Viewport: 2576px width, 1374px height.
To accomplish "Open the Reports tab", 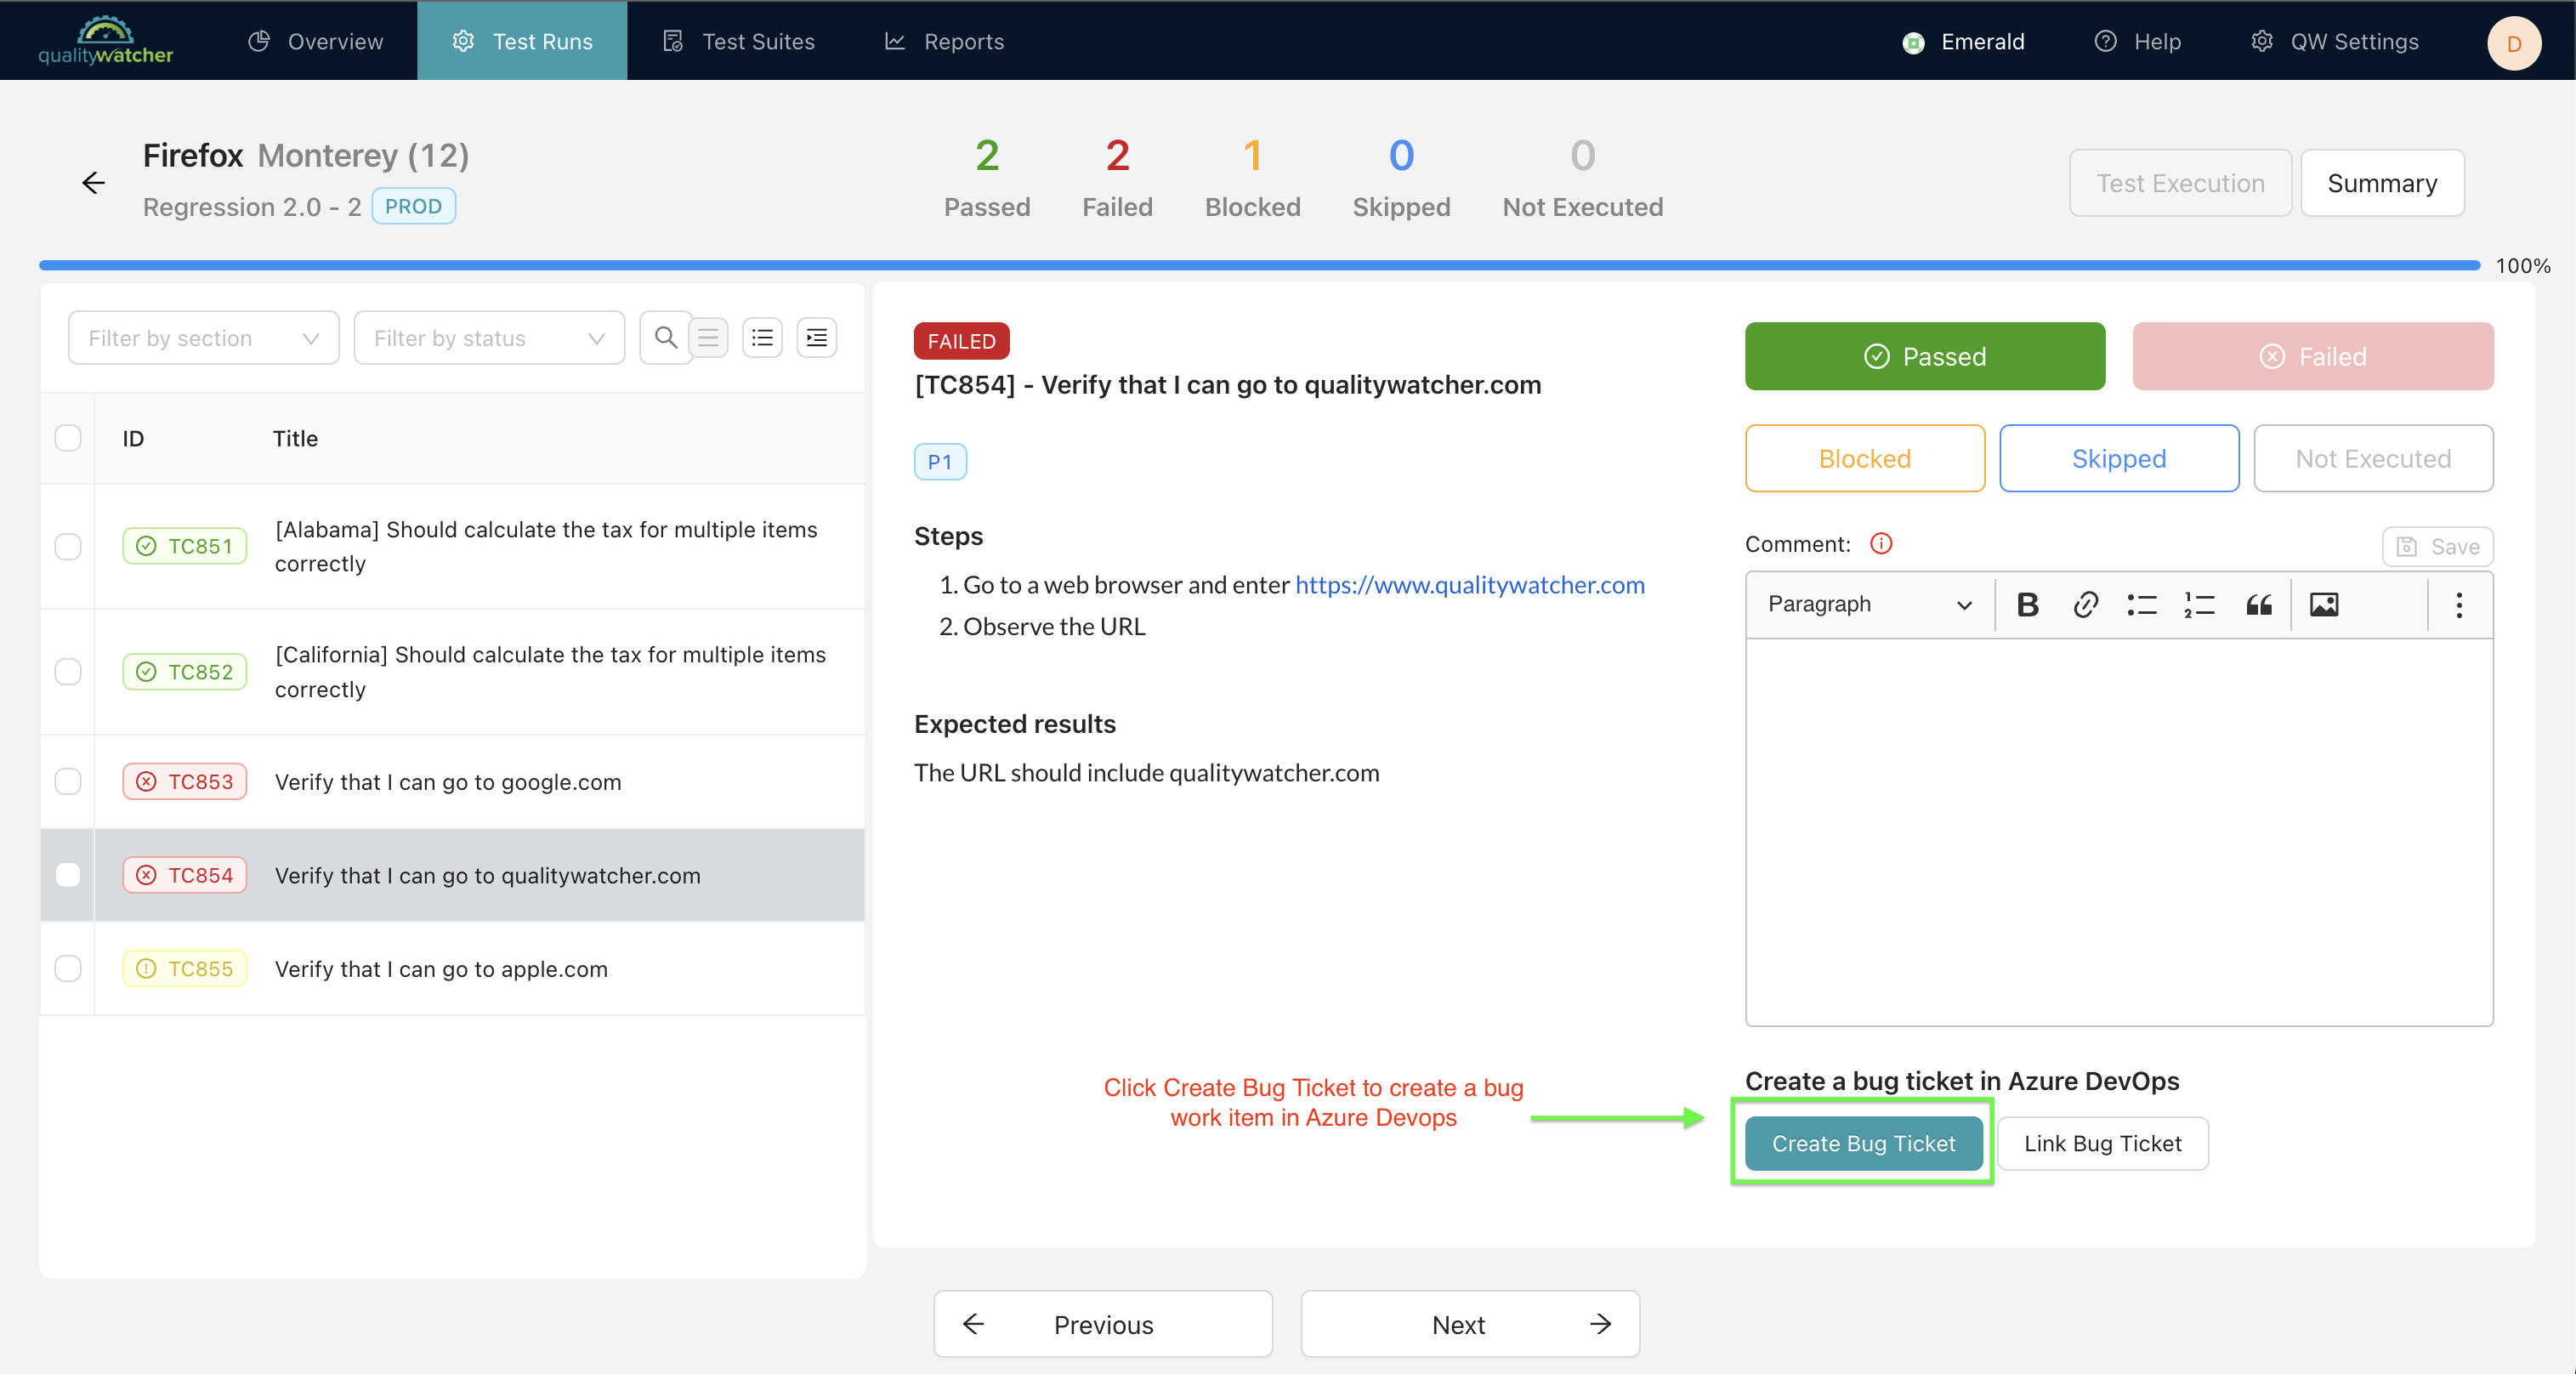I will point(944,41).
